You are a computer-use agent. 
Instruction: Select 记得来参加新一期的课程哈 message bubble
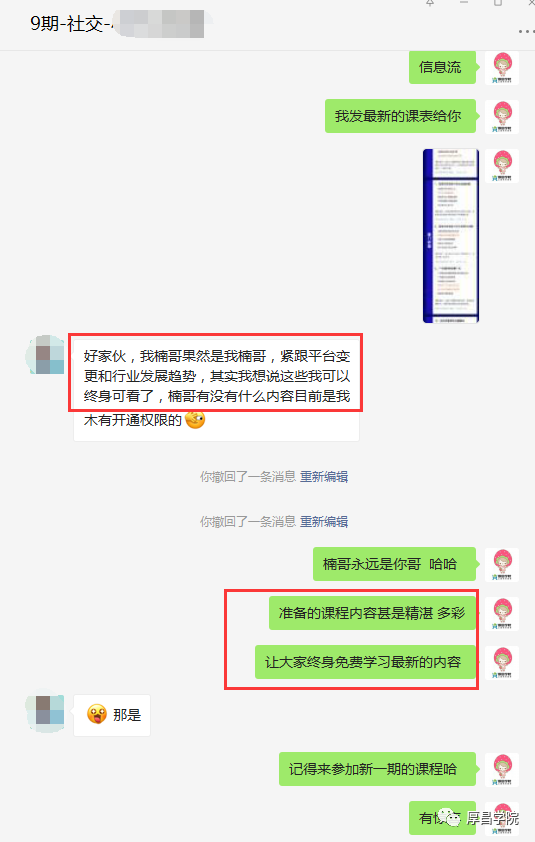click(x=377, y=769)
